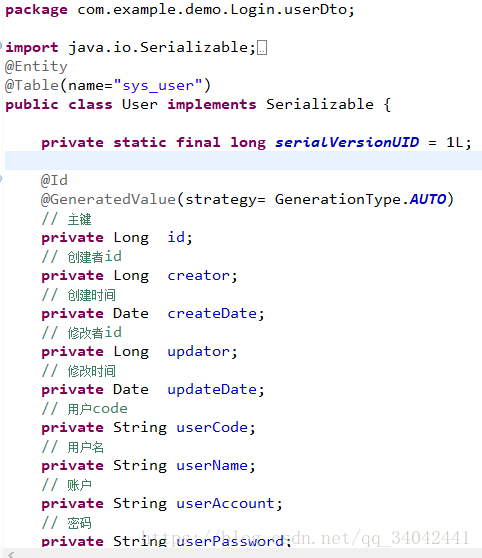
Task: Click the userCode field name
Action: (212, 427)
